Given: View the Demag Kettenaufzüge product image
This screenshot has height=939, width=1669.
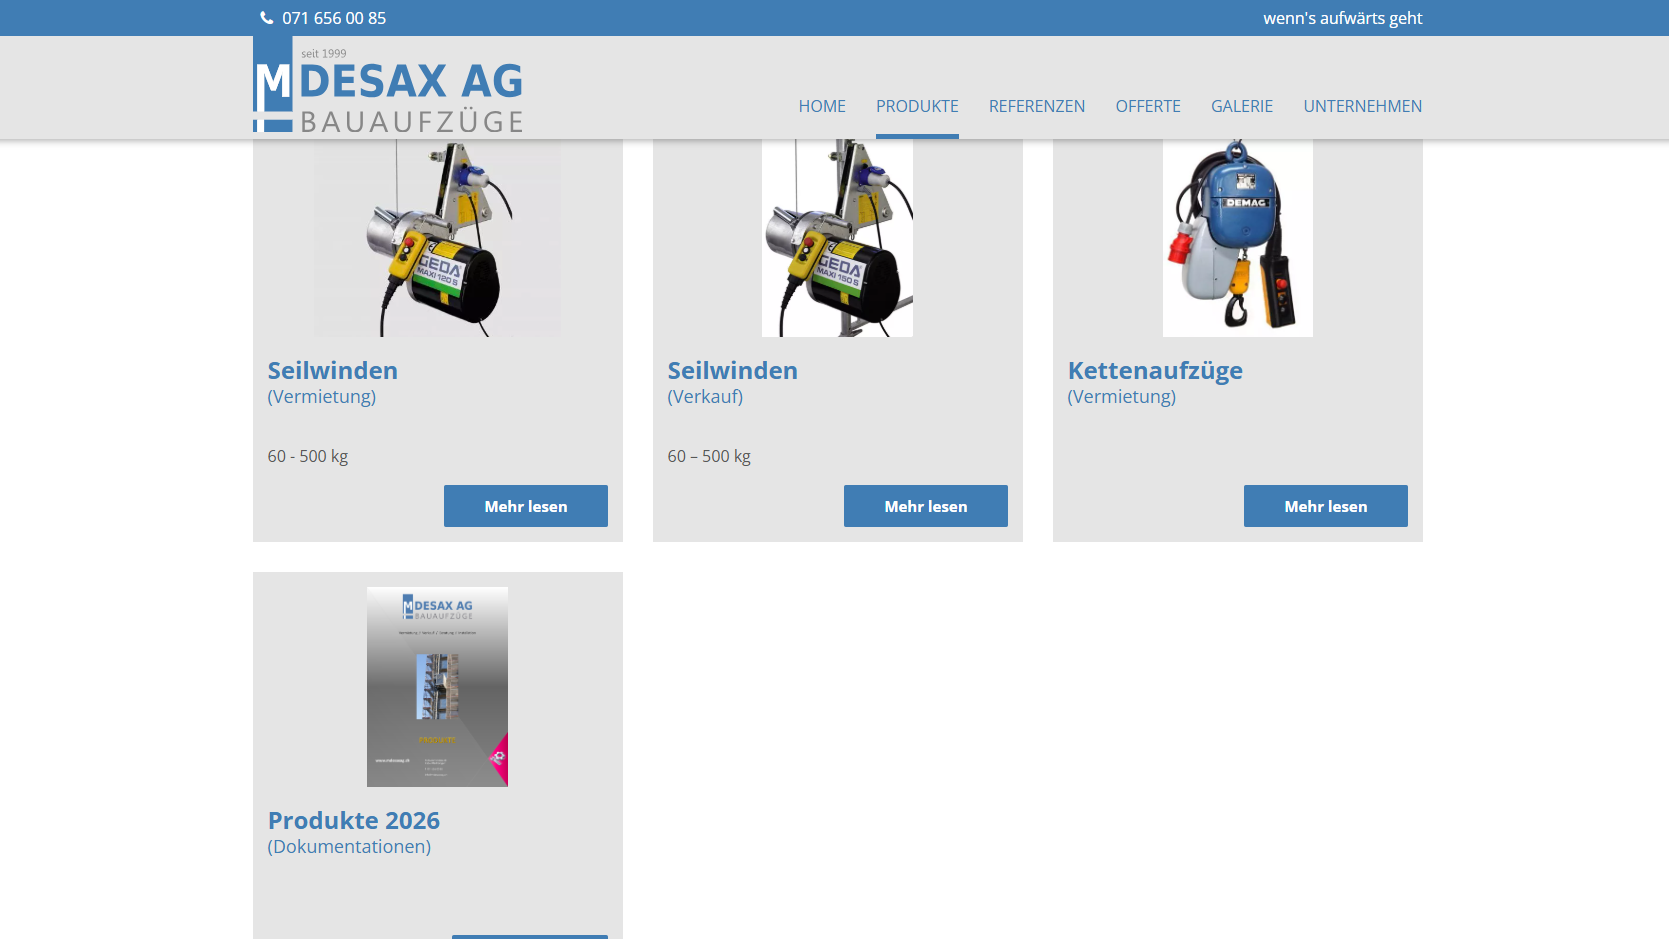Looking at the screenshot, I should tap(1238, 238).
